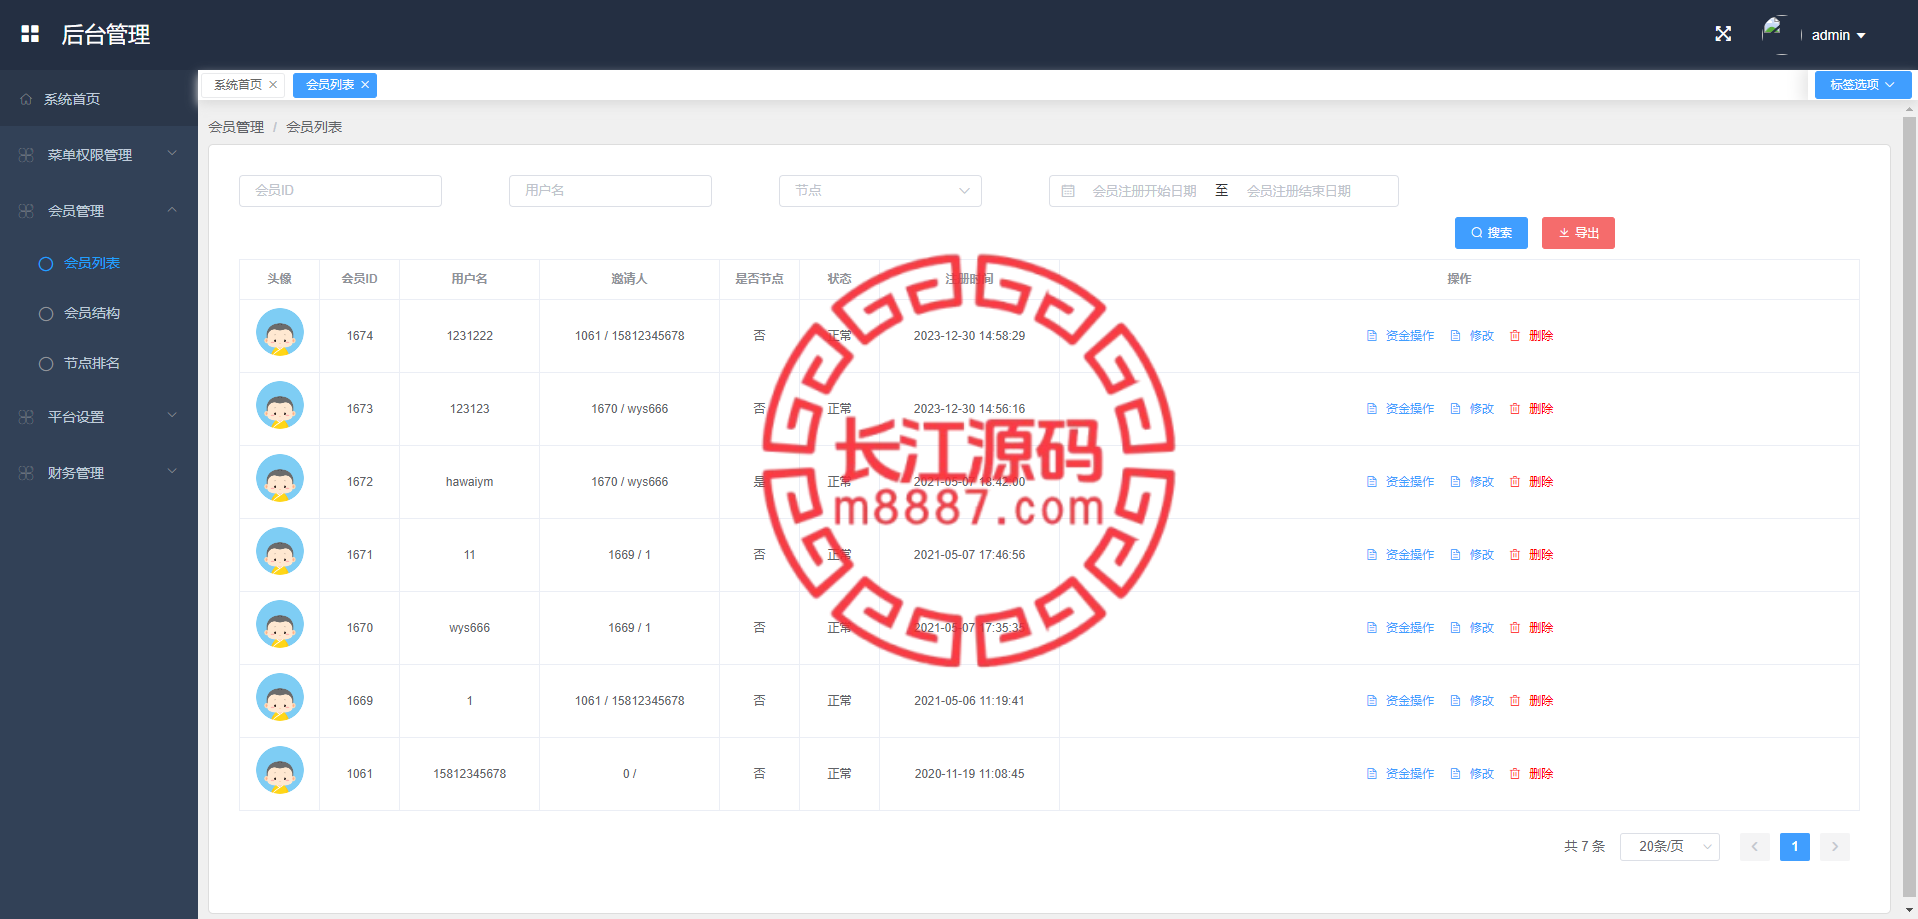
Task: Click the 导出 button
Action: point(1578,233)
